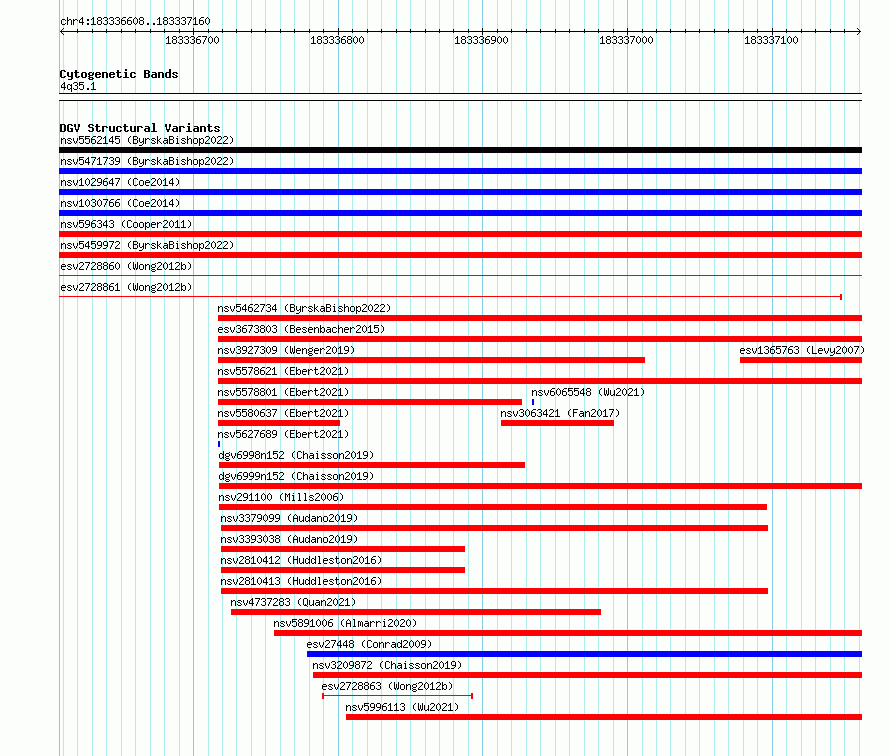
Task: Open nsv3927309 (Wenger2019) variant
Action: 286,350
